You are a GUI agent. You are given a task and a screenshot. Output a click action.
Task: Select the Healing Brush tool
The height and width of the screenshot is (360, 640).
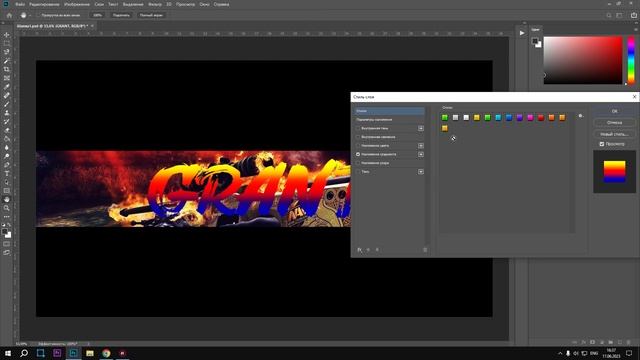pos(7,95)
